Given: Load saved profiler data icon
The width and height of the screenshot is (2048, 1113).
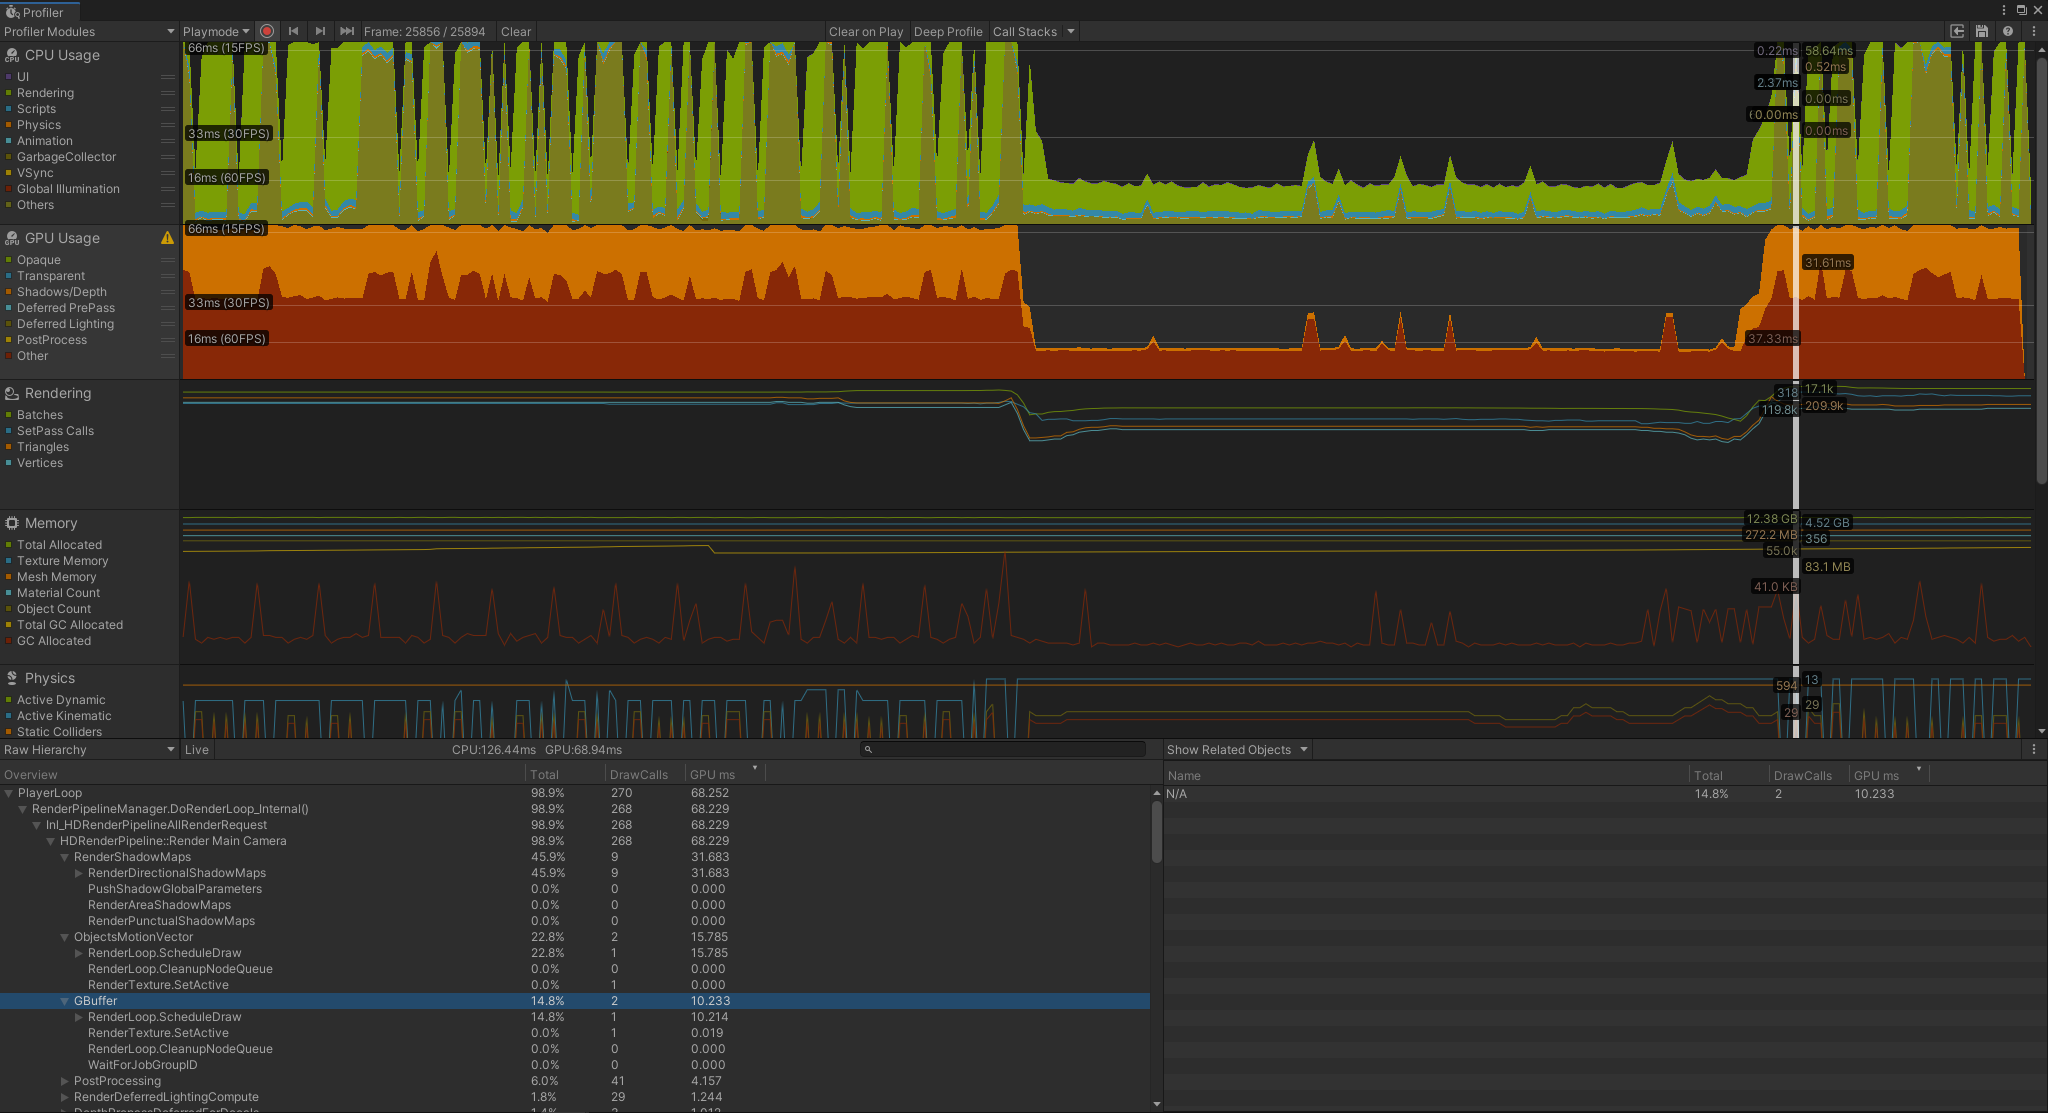Looking at the screenshot, I should 1958,31.
